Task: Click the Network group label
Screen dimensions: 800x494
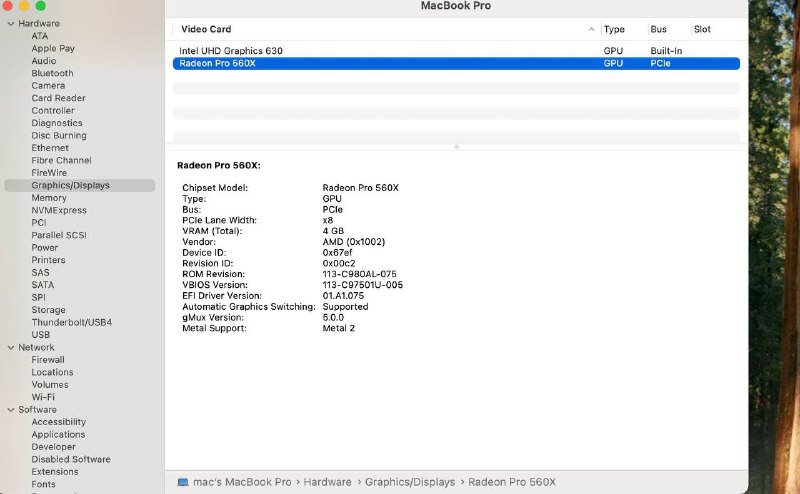Action: tap(36, 348)
